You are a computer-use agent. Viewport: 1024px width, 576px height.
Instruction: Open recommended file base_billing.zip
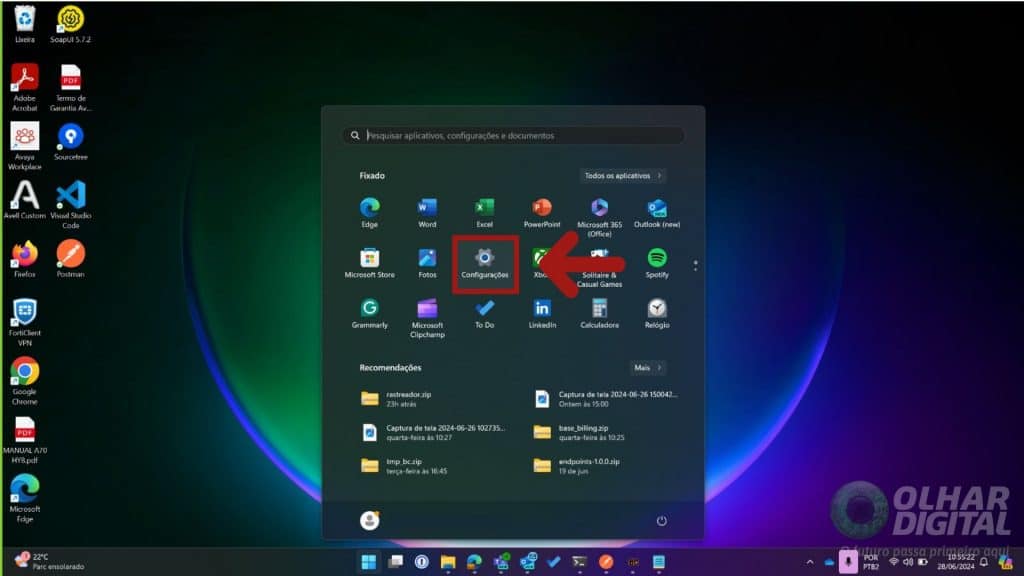(x=606, y=432)
